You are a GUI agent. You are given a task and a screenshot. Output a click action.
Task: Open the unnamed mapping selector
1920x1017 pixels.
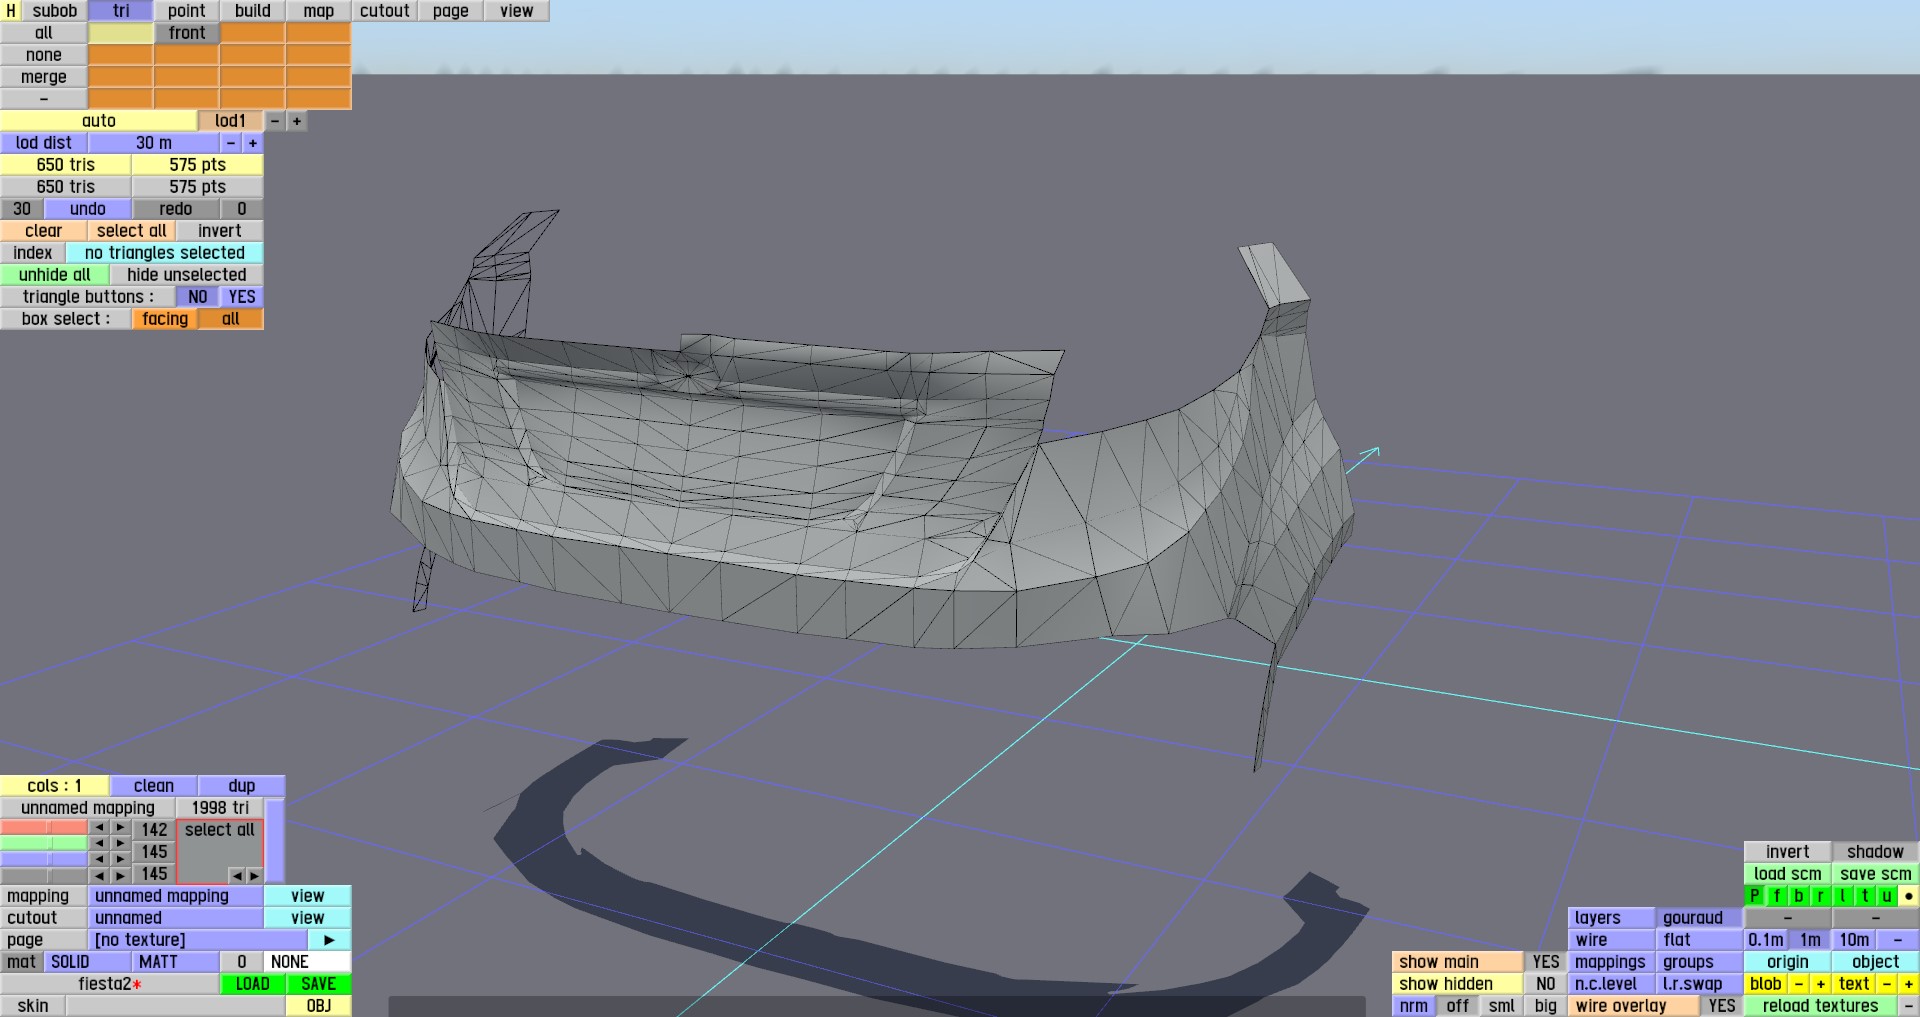pos(176,896)
